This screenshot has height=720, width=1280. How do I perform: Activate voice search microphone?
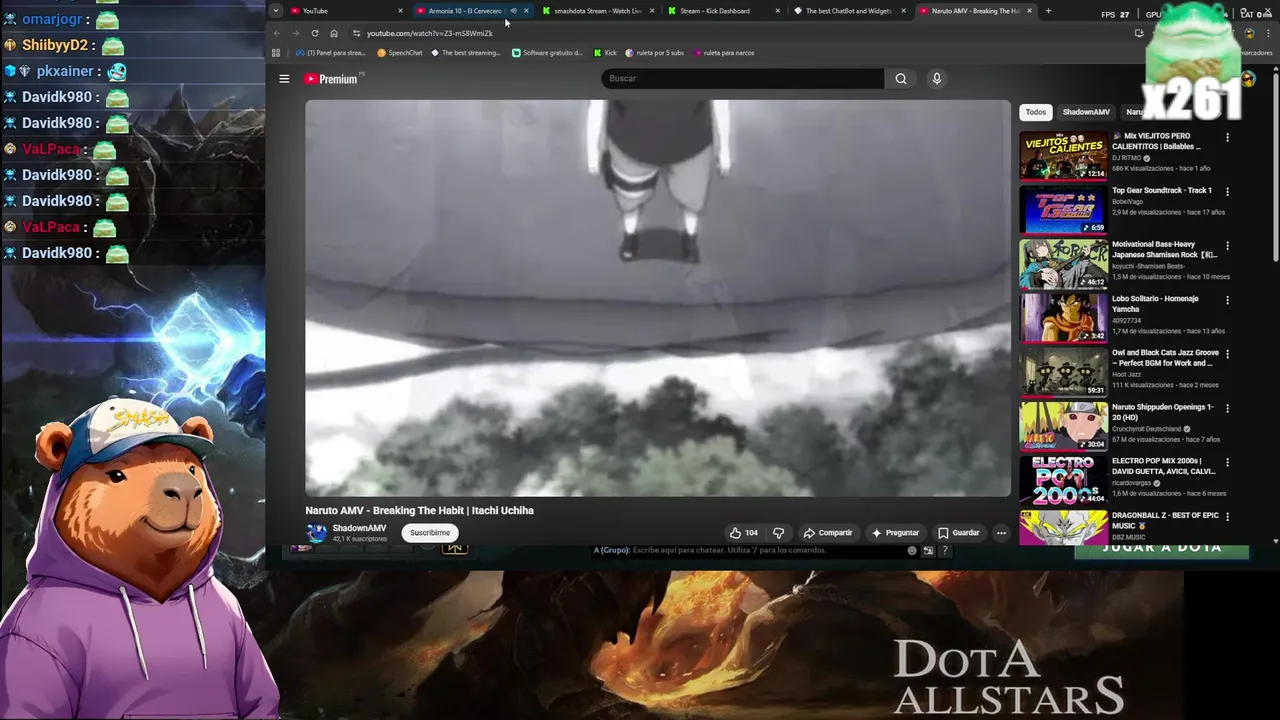(937, 79)
